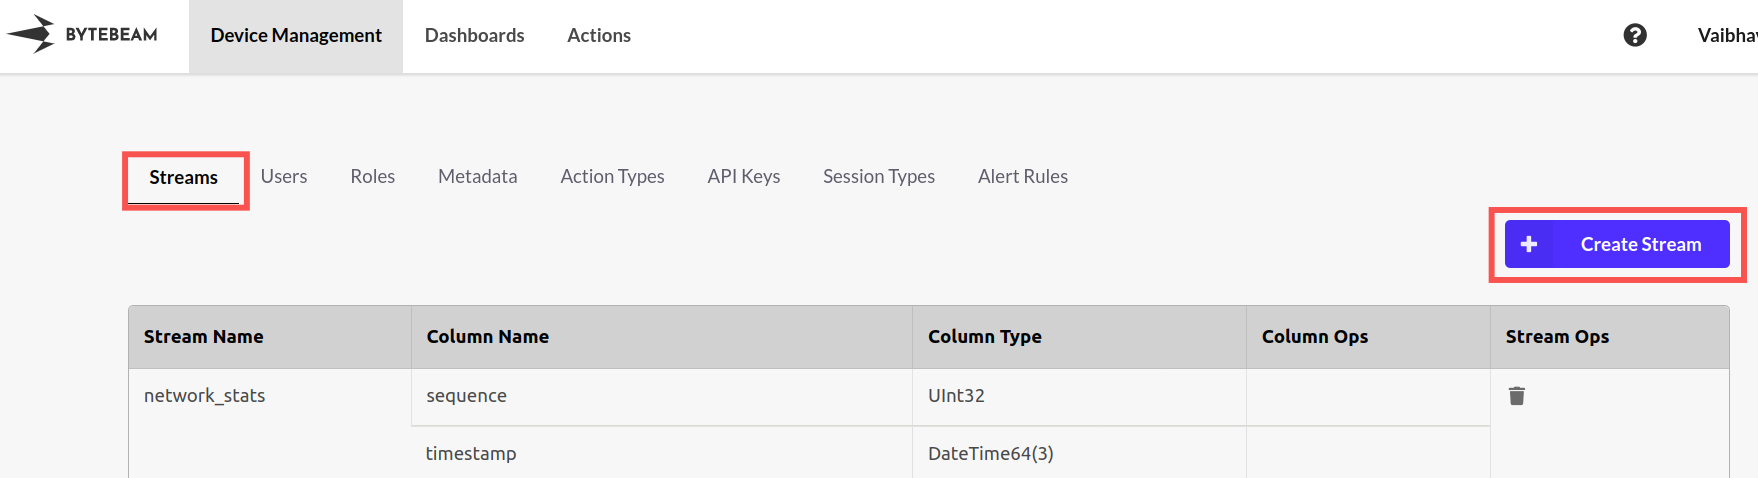Click the Bytebeam logo icon
Viewport: 1758px width, 478px height.
tap(31, 34)
